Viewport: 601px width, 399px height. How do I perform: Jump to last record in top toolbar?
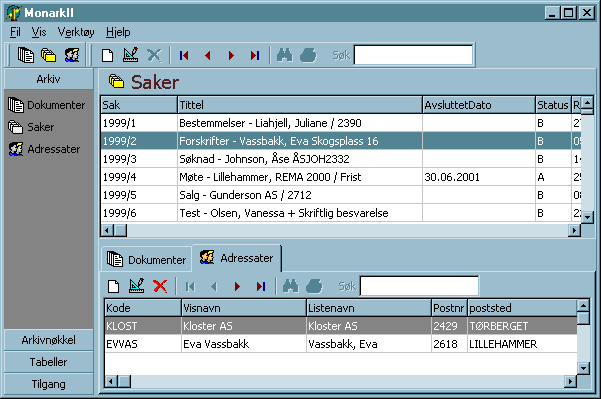tap(255, 56)
